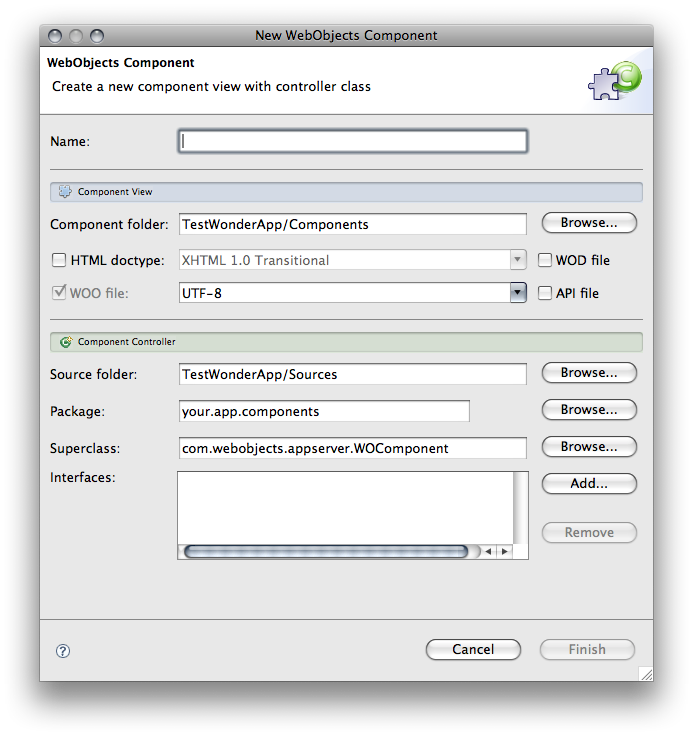The image size is (693, 736).
Task: Browse for the Source folder
Action: 589,373
